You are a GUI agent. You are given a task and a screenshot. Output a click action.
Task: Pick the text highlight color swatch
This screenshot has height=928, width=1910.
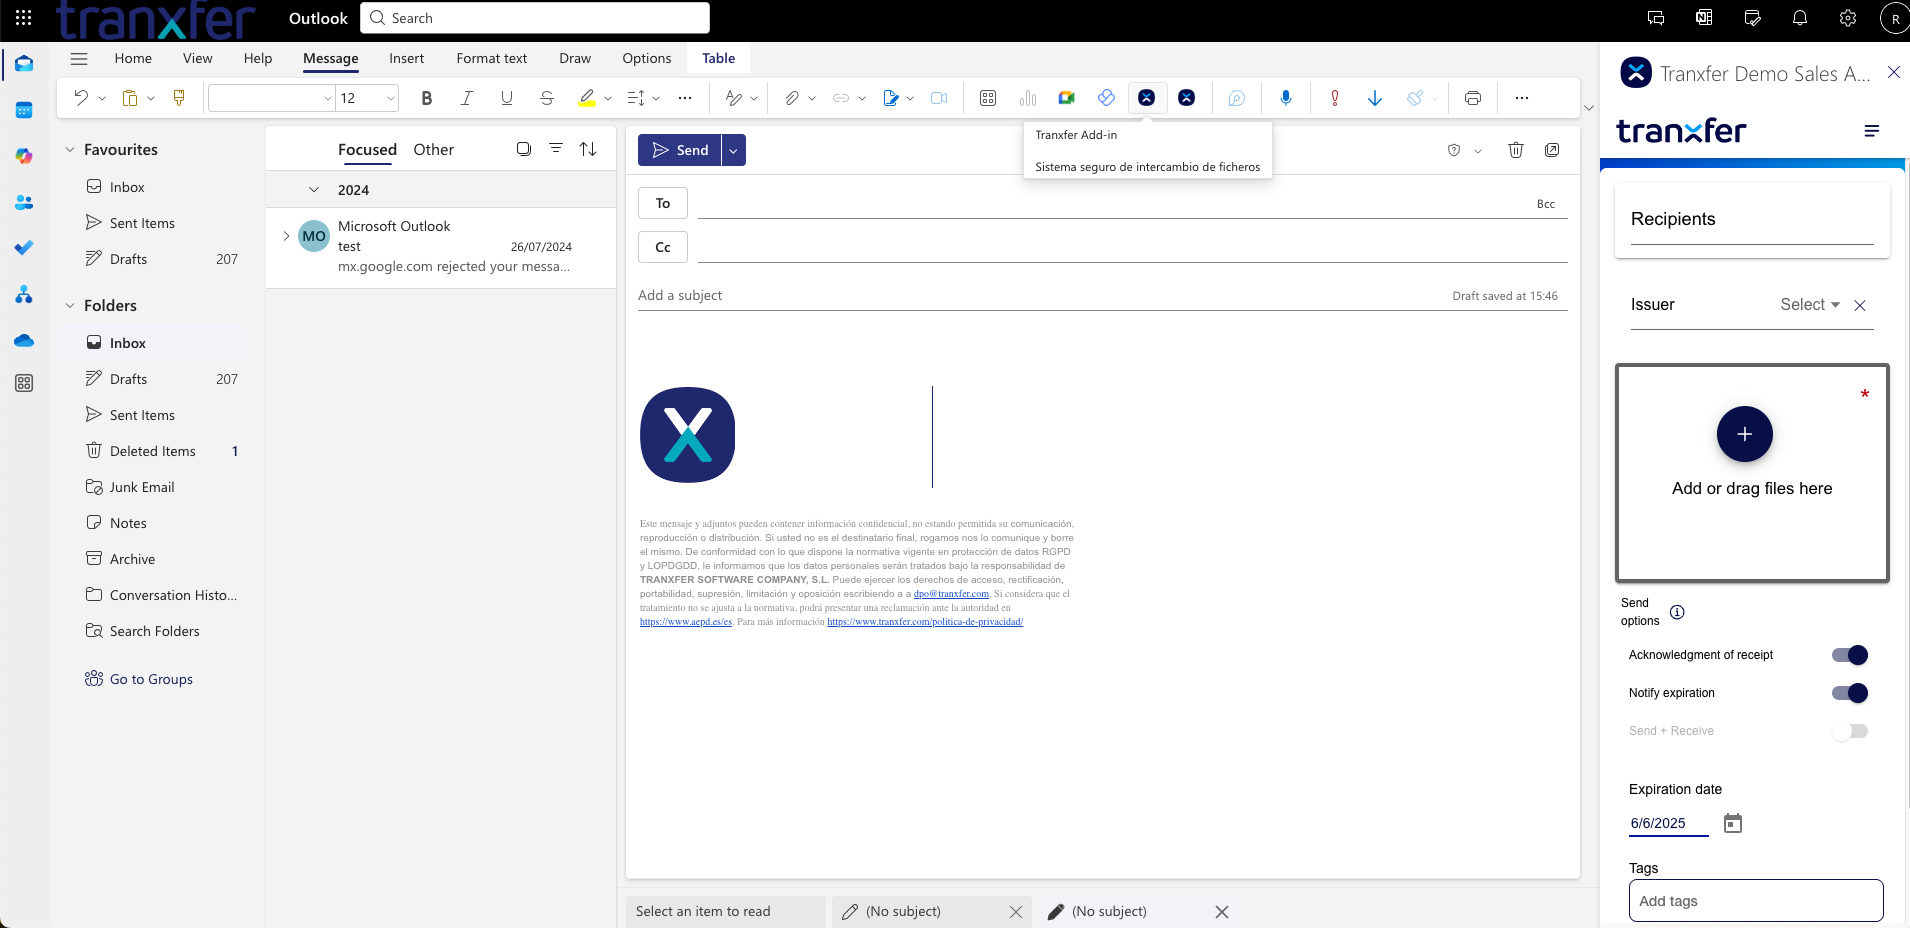tap(587, 98)
